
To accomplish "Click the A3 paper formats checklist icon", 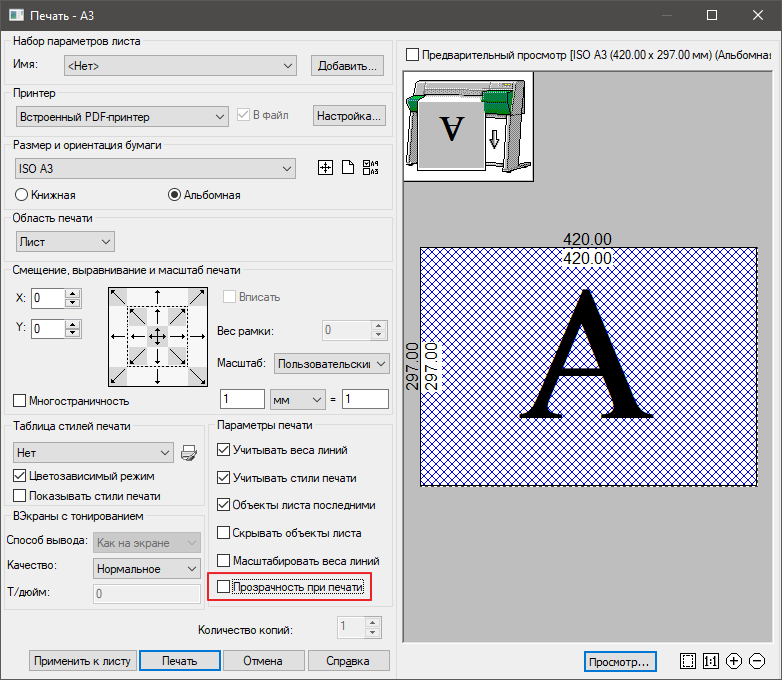I will 371,168.
